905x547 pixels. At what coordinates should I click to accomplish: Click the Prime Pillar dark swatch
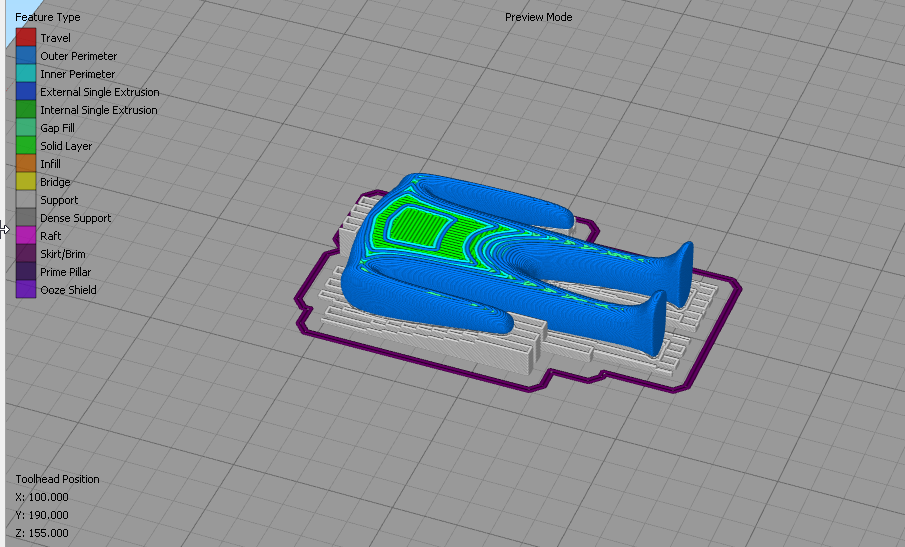pos(26,271)
